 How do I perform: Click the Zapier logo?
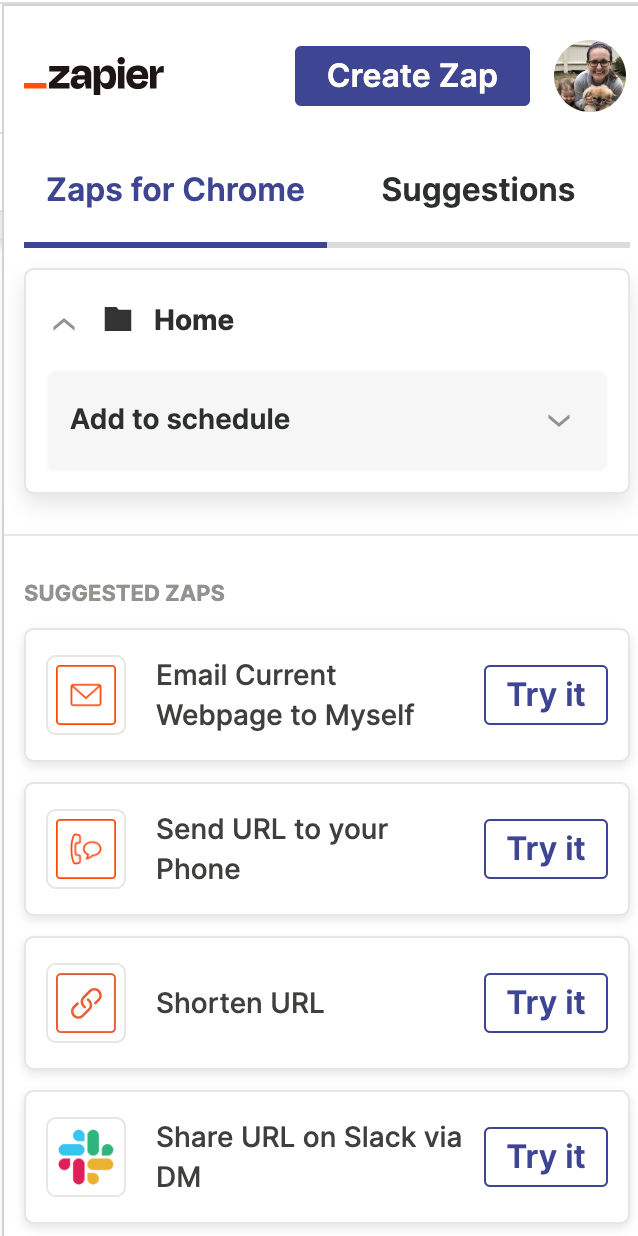pos(94,76)
